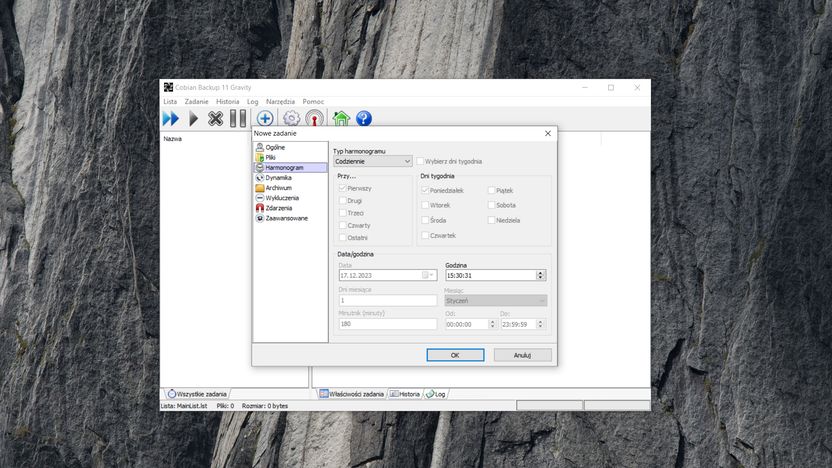This screenshot has height=468, width=832.
Task: Click the Cobian Backup title bar logo
Action: [x=168, y=87]
